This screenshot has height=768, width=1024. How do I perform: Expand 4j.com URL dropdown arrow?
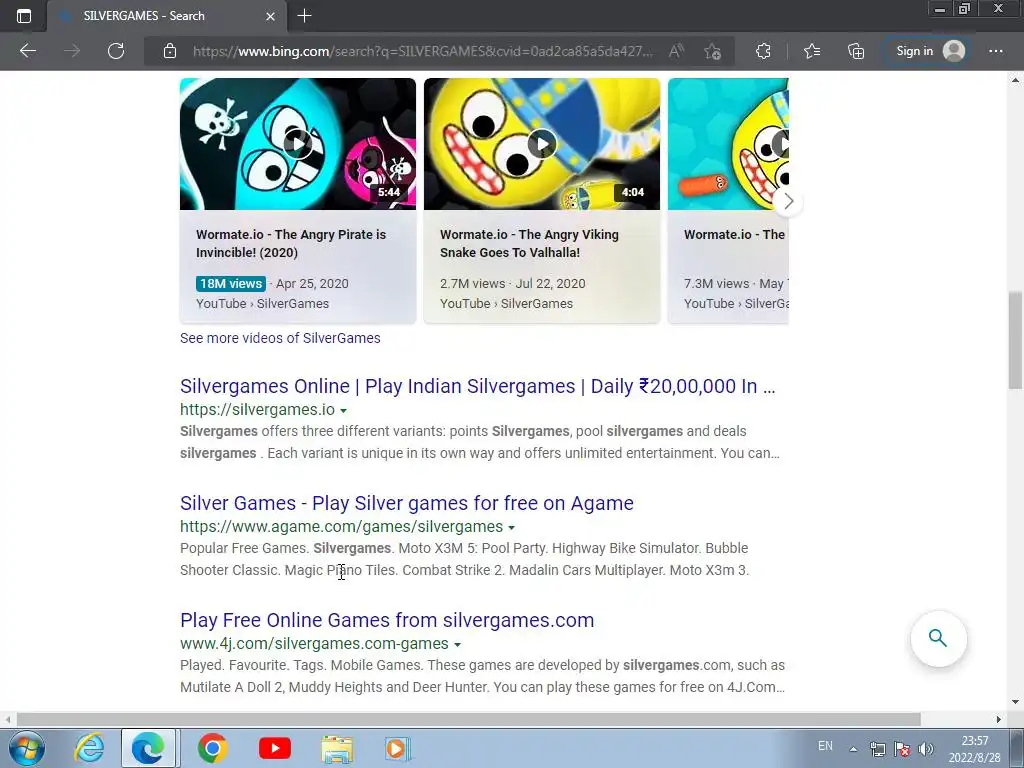coord(457,645)
